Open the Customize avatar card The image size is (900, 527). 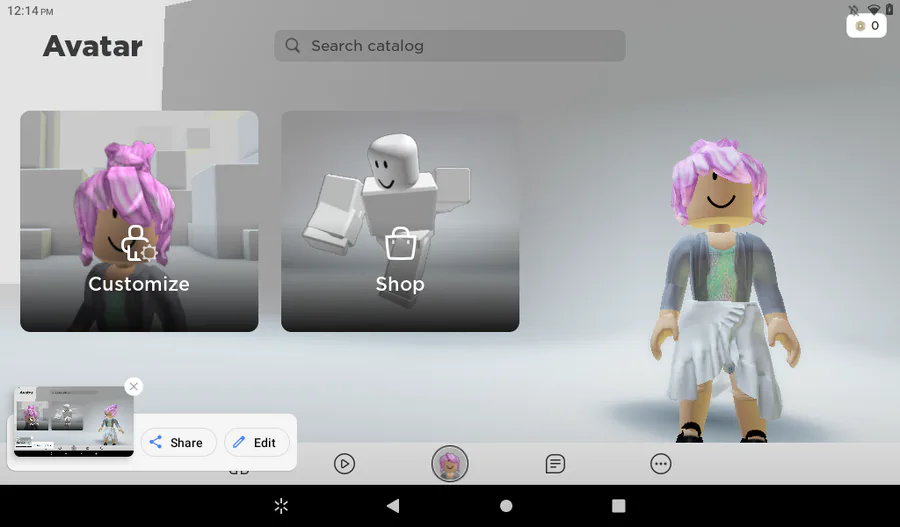coord(139,221)
